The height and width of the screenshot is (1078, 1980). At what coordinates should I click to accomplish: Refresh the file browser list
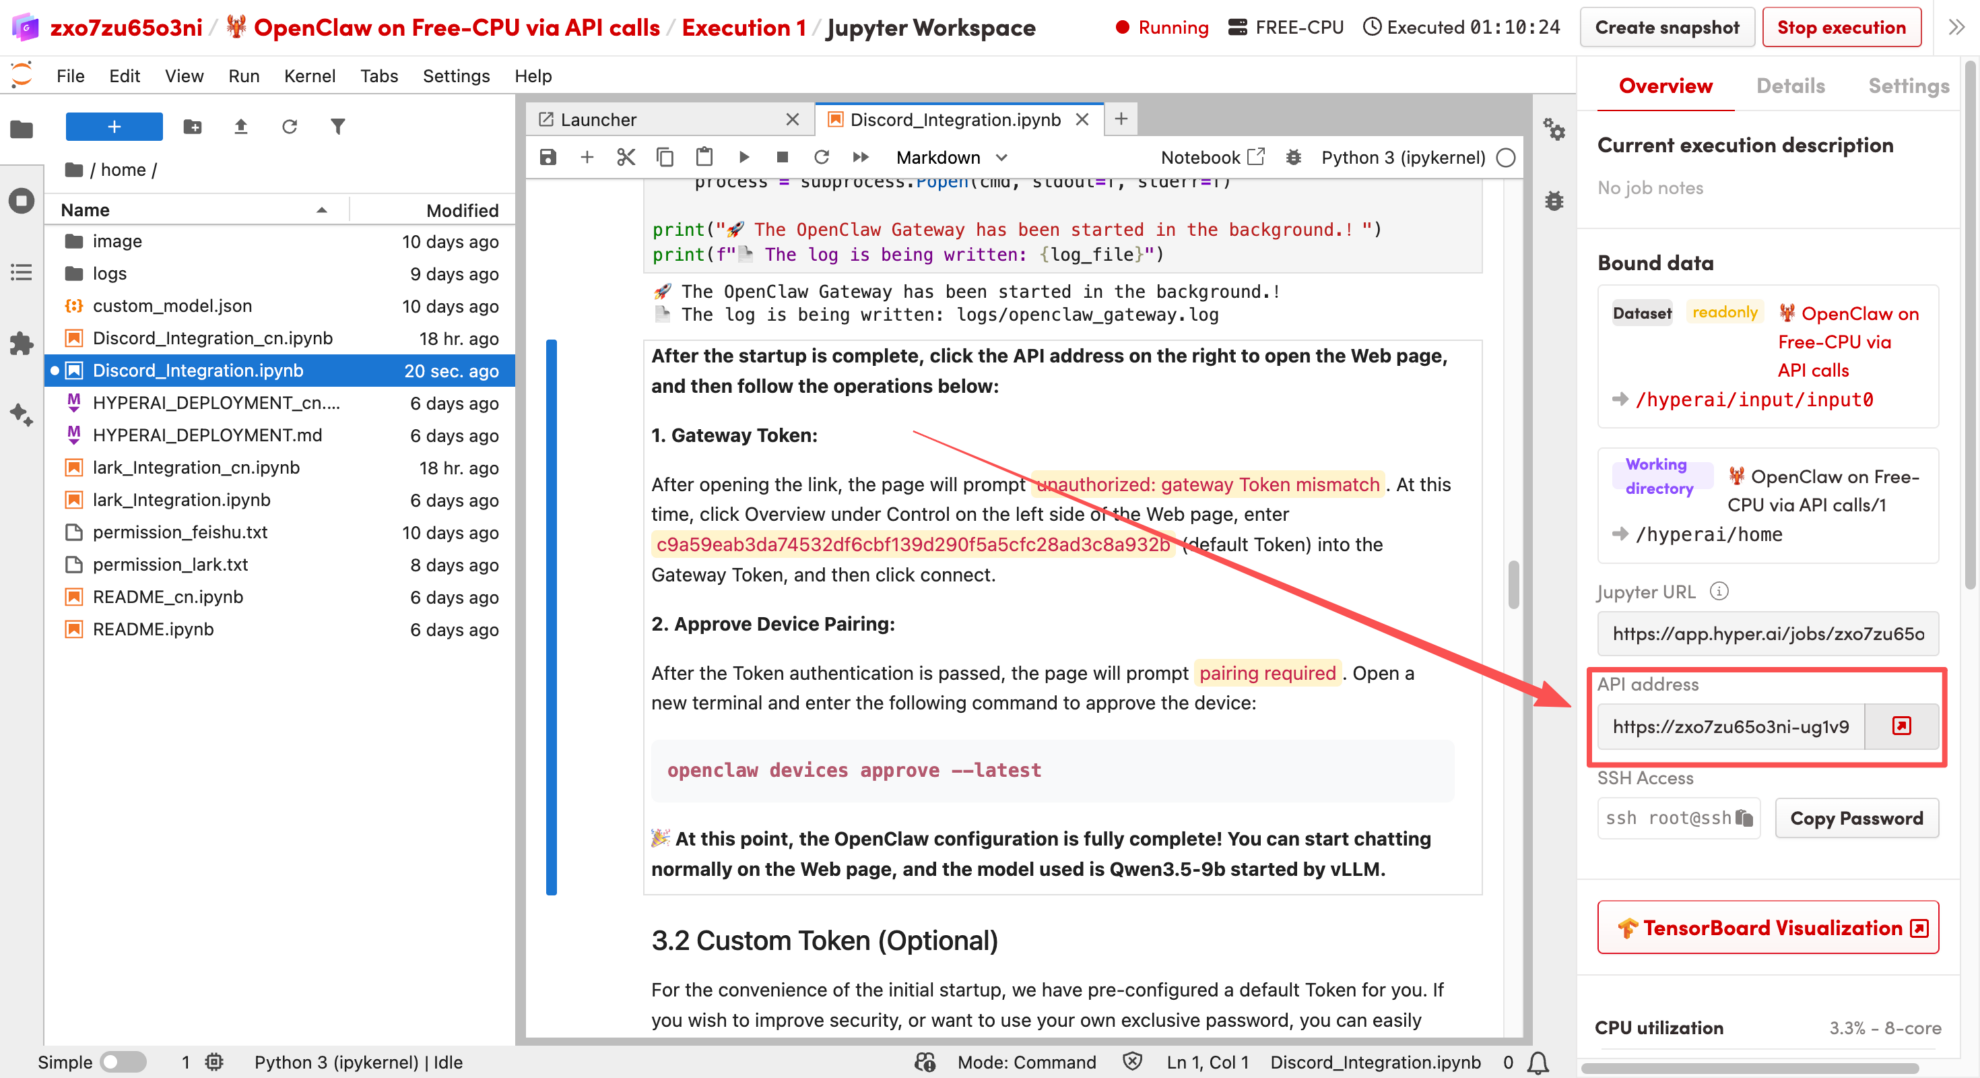pyautogui.click(x=289, y=127)
